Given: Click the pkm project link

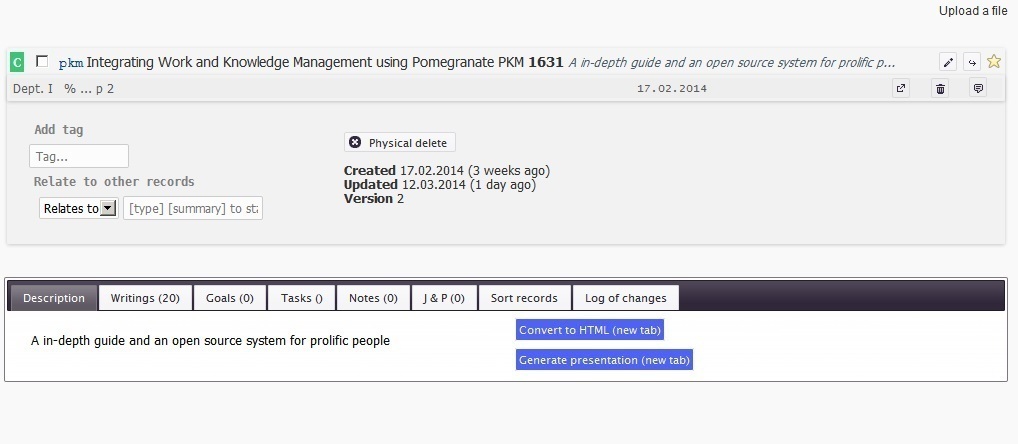Looking at the screenshot, I should click(x=71, y=63).
